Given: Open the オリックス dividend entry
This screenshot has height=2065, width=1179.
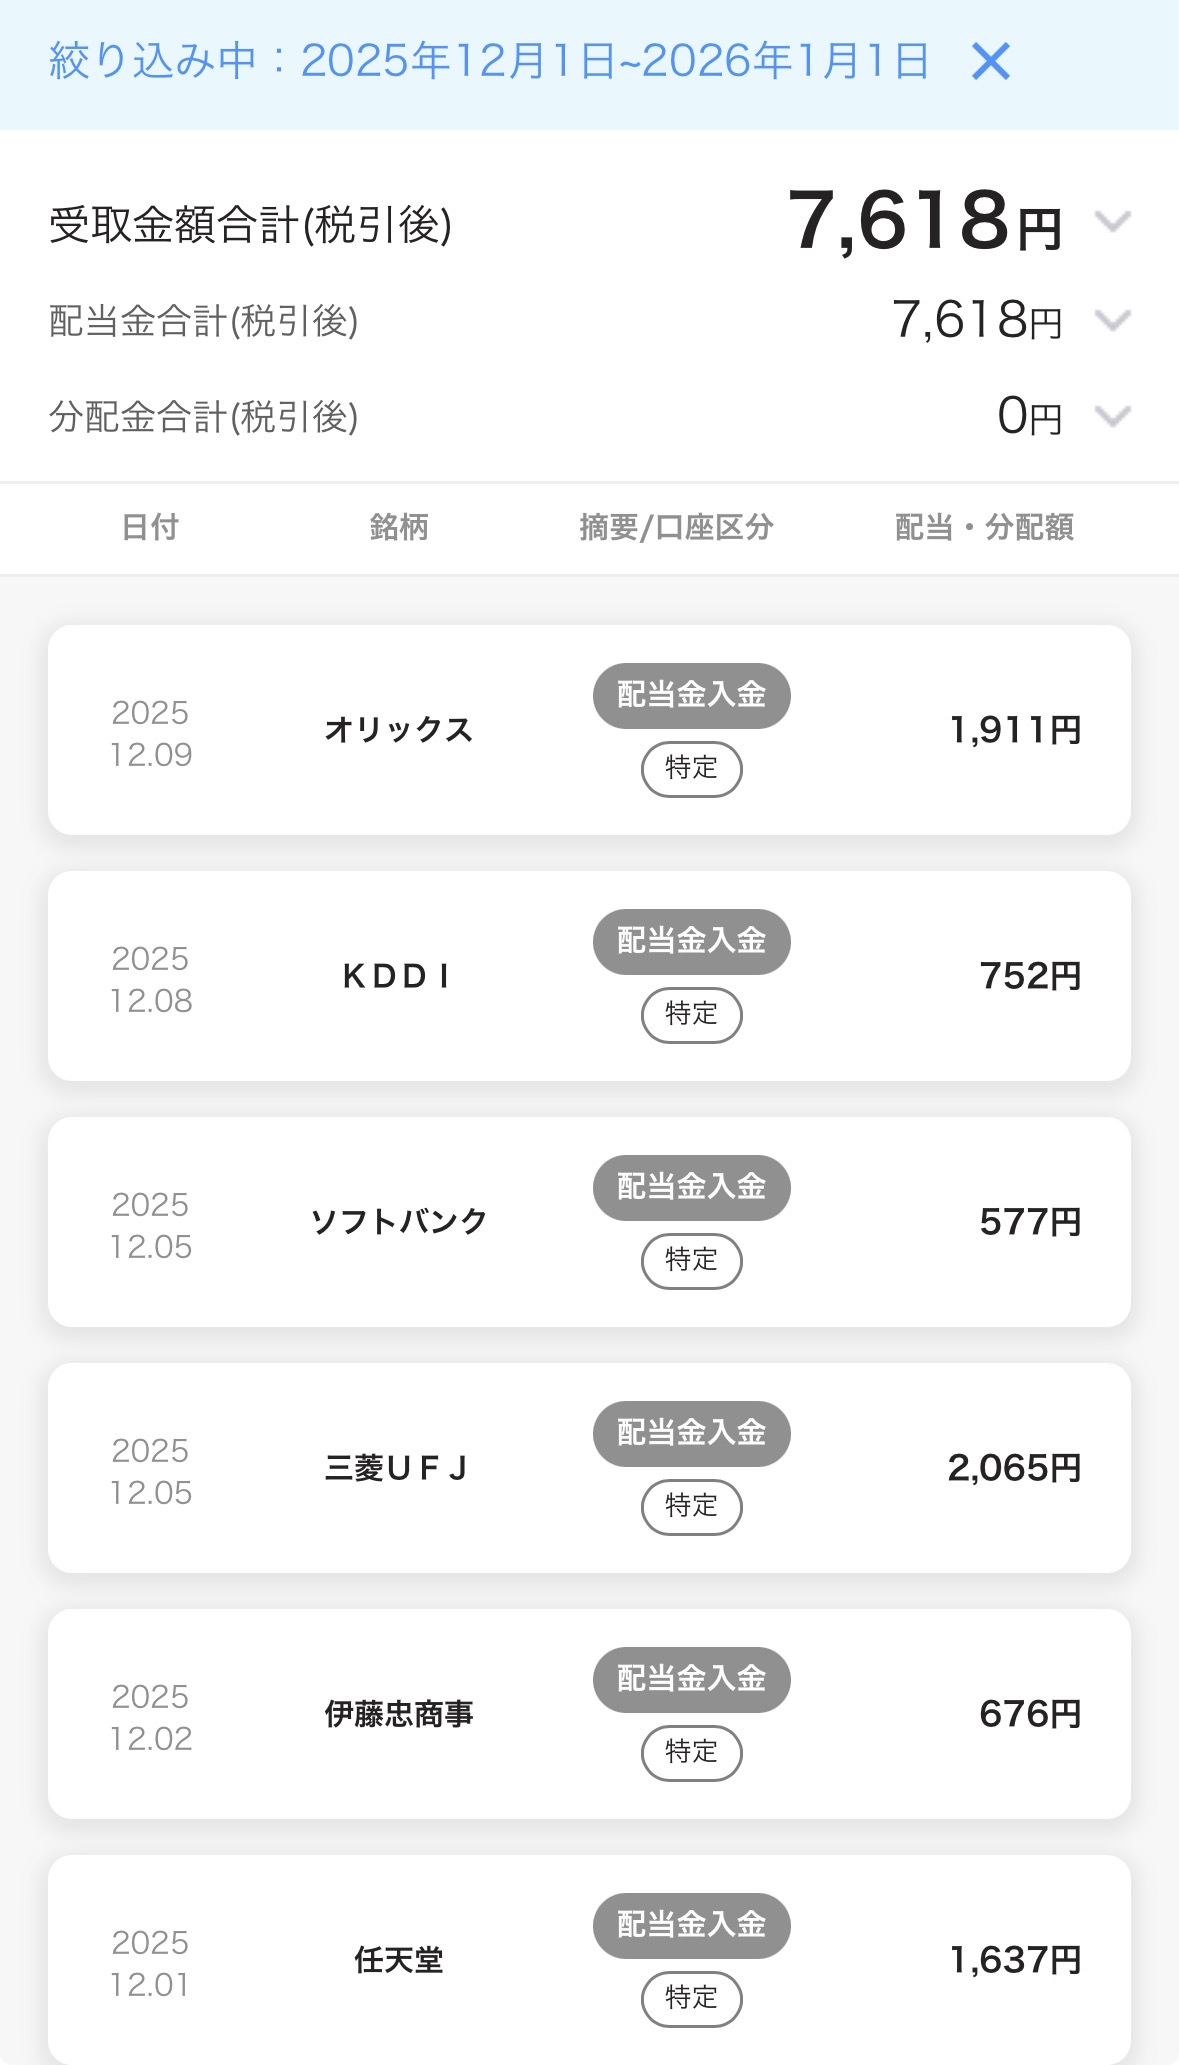Looking at the screenshot, I should [x=398, y=730].
